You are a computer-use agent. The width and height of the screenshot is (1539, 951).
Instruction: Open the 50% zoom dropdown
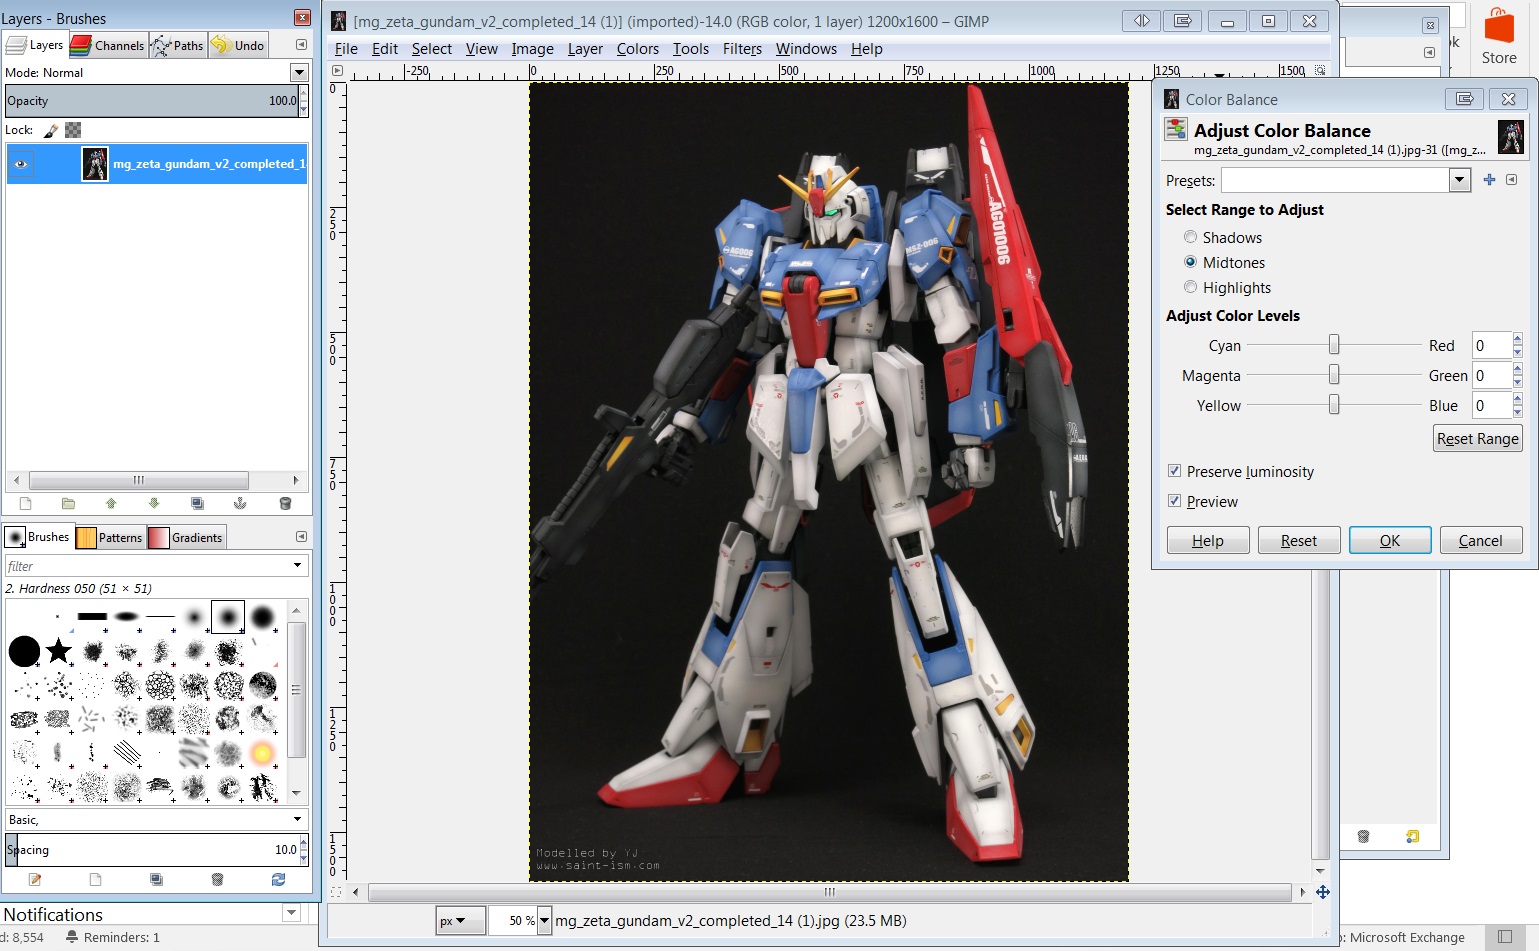[544, 921]
